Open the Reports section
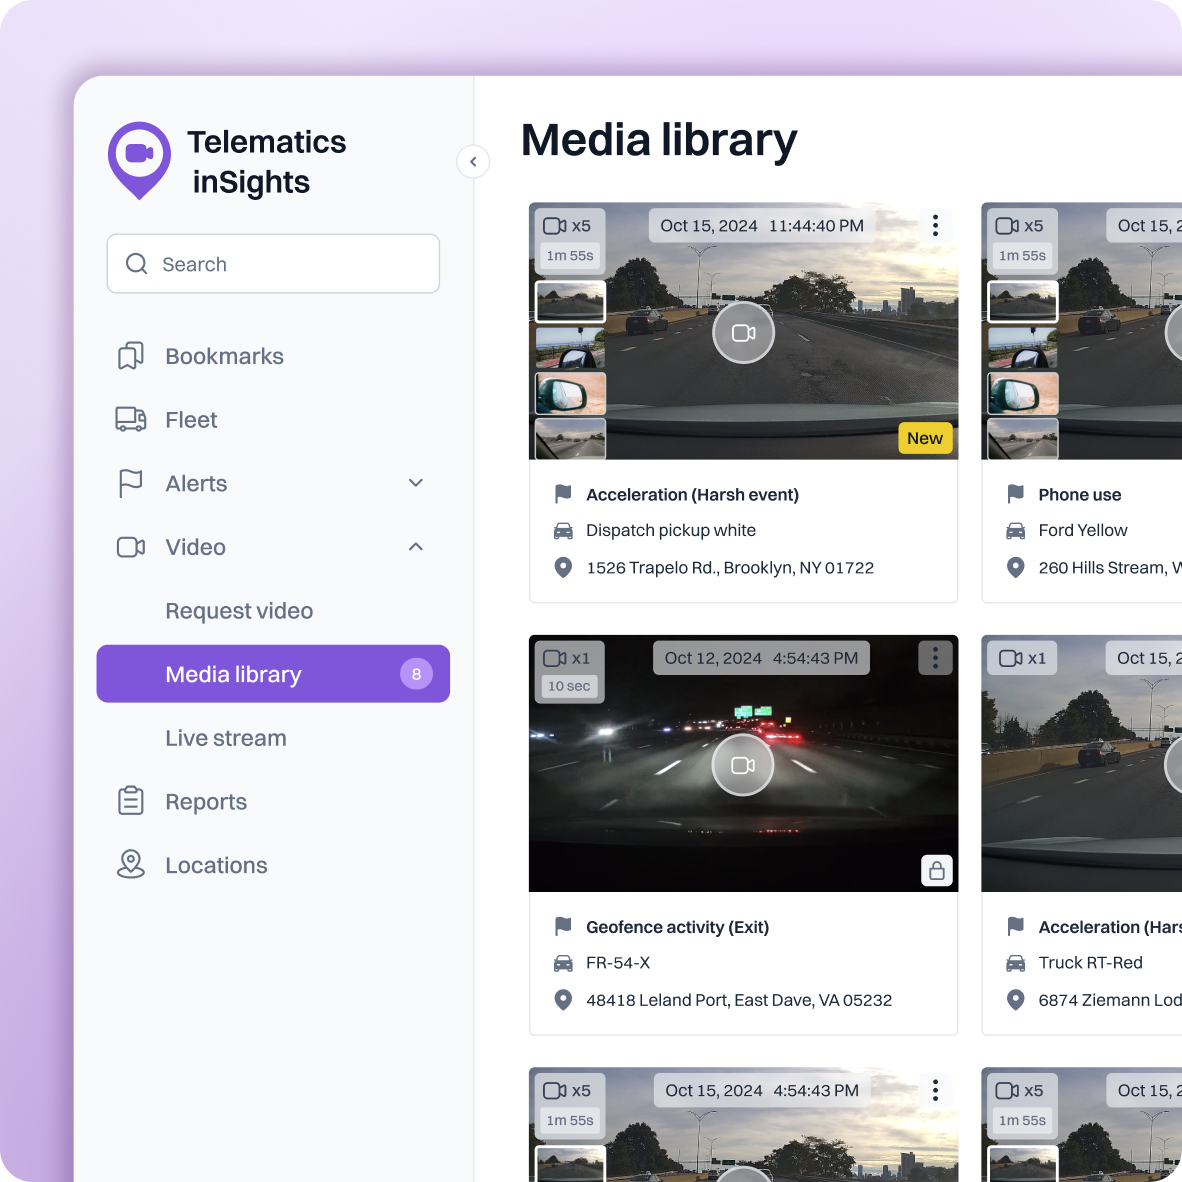Image resolution: width=1182 pixels, height=1182 pixels. [x=206, y=802]
